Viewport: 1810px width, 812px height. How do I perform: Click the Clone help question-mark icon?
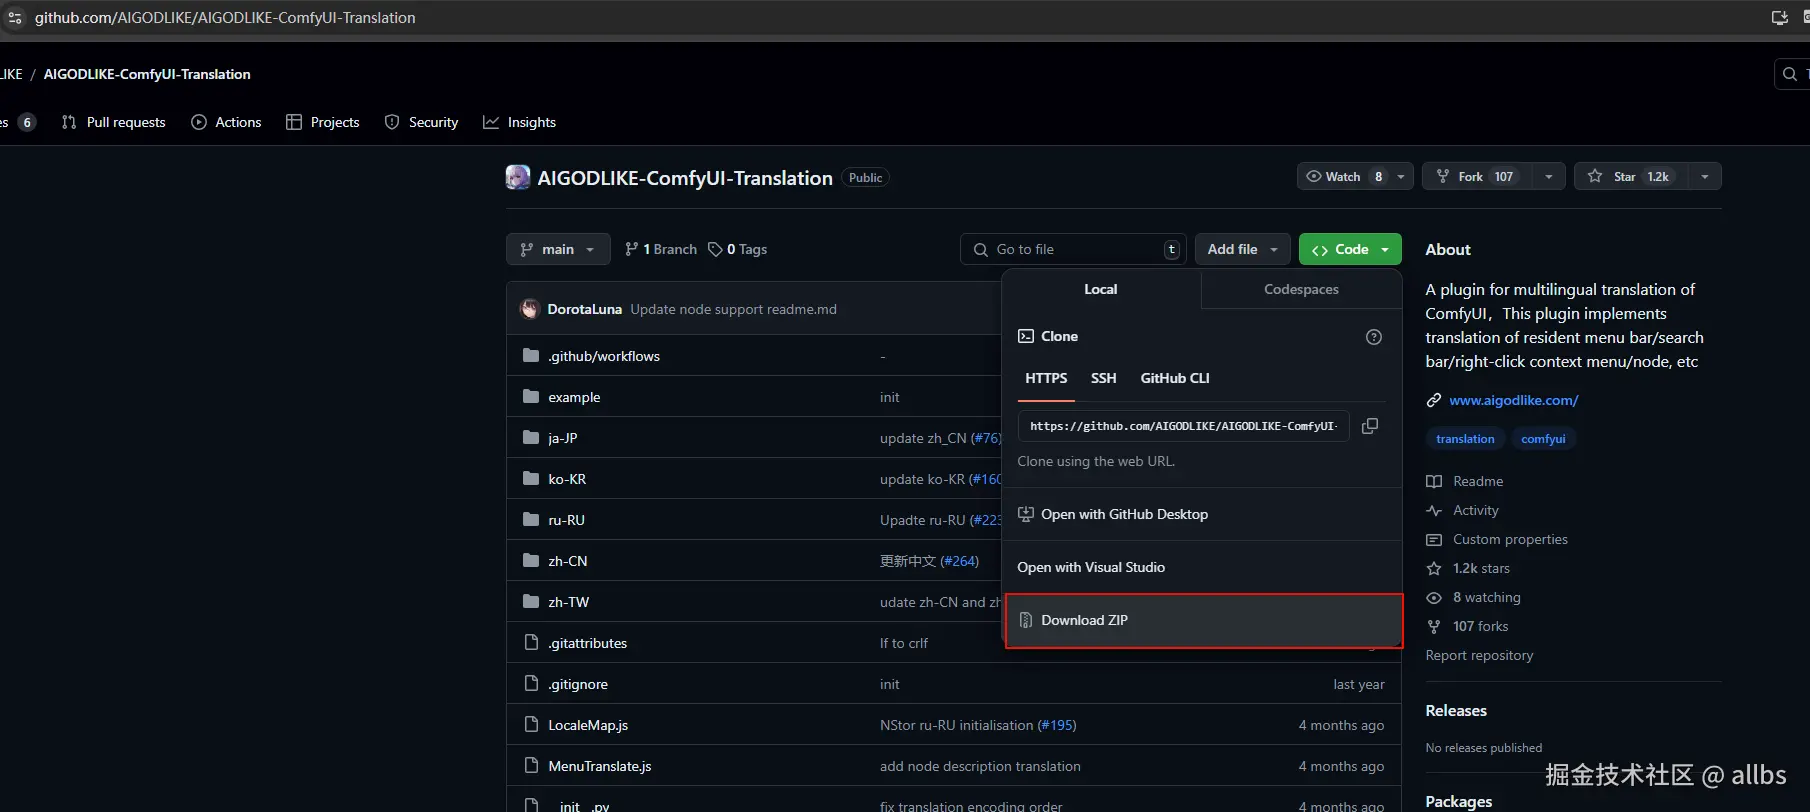click(x=1374, y=337)
